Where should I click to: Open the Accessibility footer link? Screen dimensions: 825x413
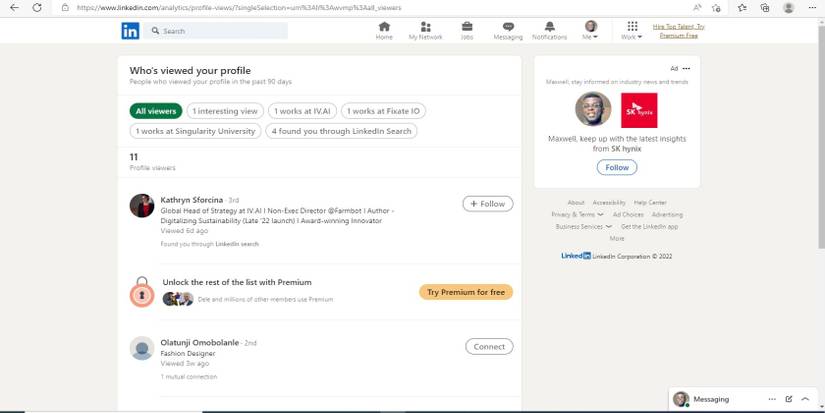coord(609,203)
